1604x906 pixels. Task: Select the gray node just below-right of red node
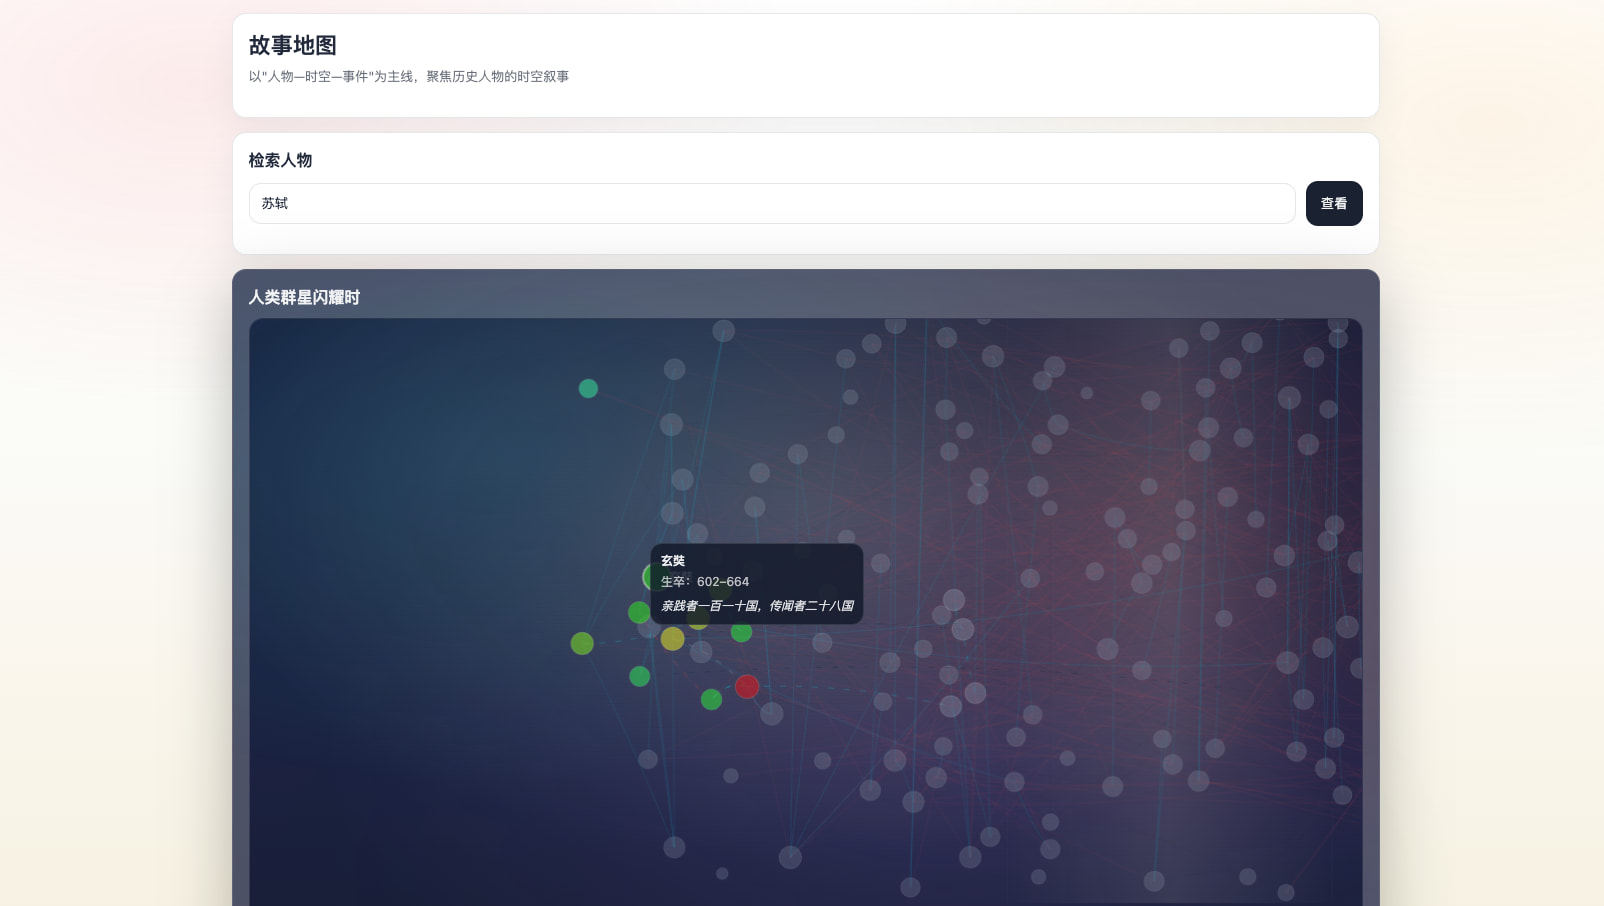[x=772, y=713]
